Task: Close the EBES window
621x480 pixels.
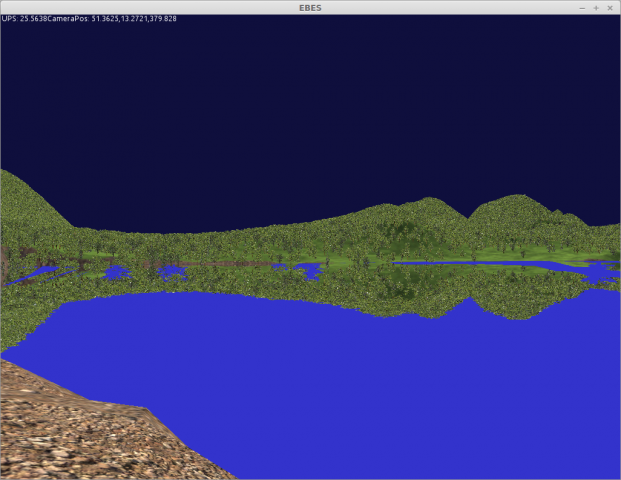Action: coord(610,6)
